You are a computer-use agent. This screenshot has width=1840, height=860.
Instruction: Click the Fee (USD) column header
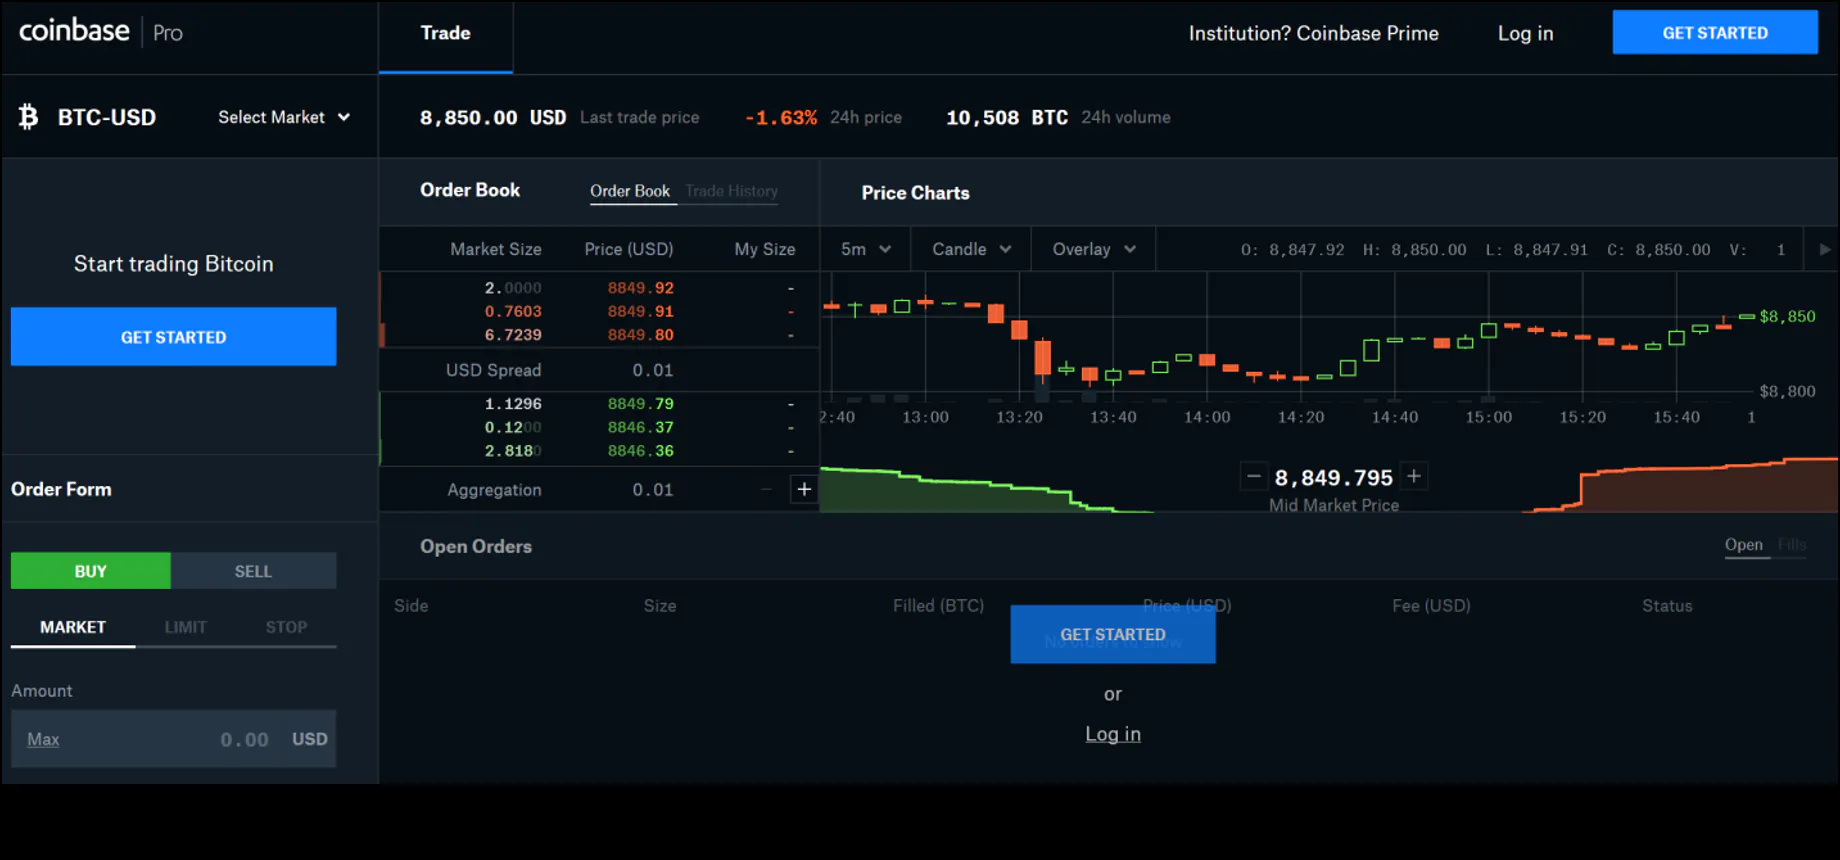click(x=1431, y=605)
